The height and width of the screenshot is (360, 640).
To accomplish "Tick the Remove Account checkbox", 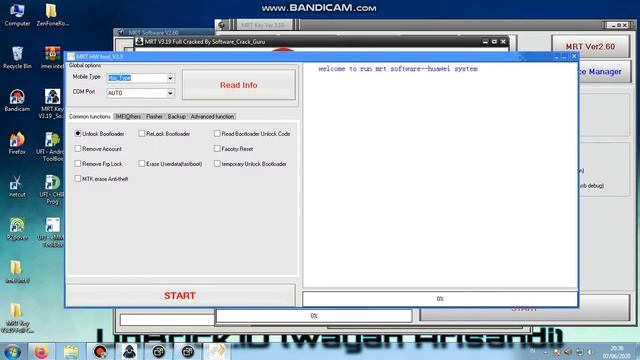I will click(x=78, y=149).
